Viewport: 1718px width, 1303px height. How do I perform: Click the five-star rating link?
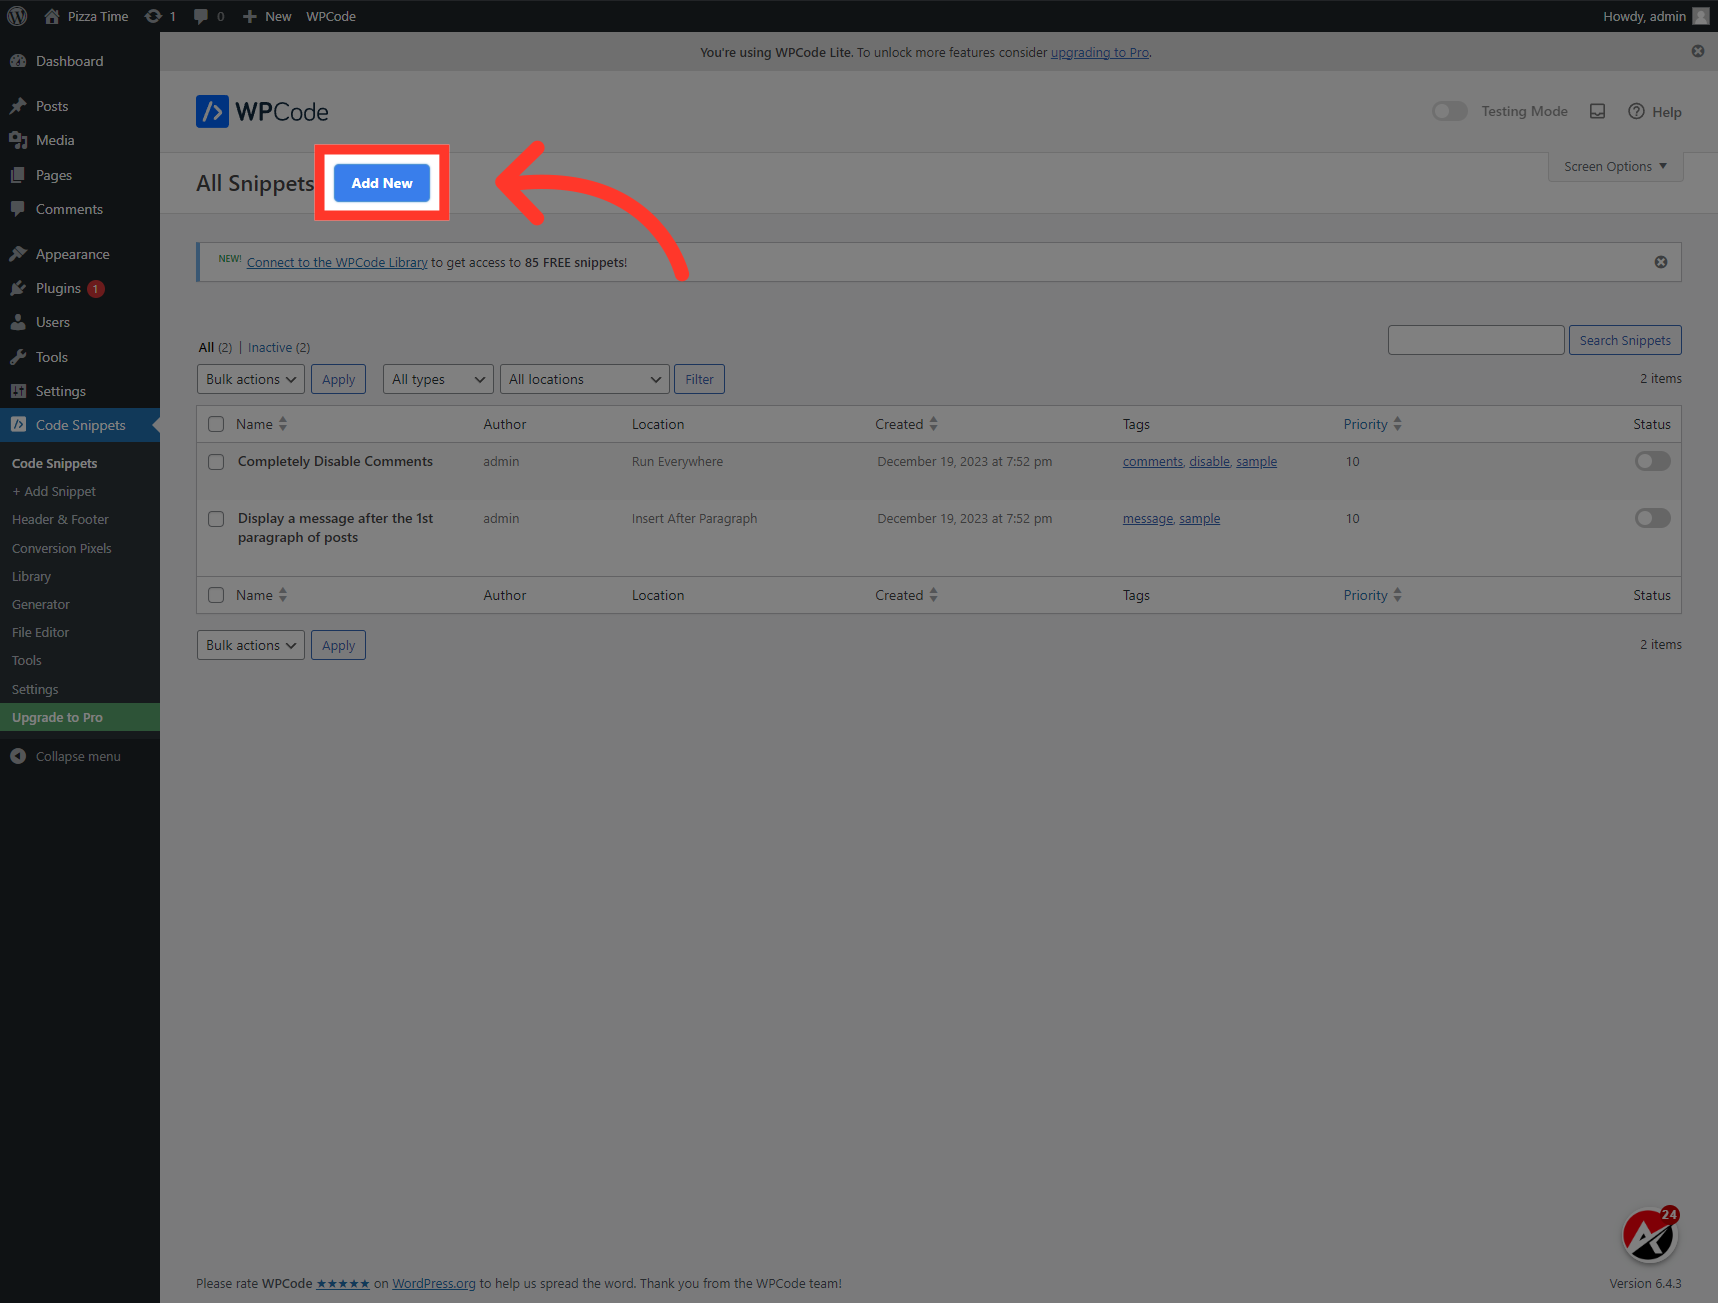(x=343, y=1283)
